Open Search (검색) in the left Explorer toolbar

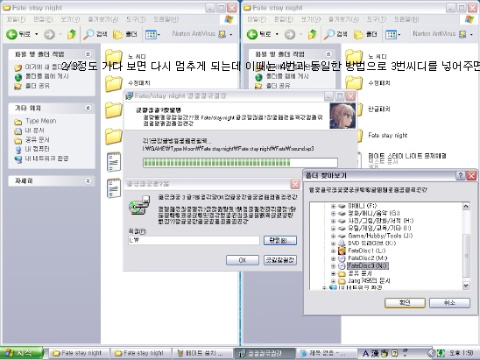95,34
